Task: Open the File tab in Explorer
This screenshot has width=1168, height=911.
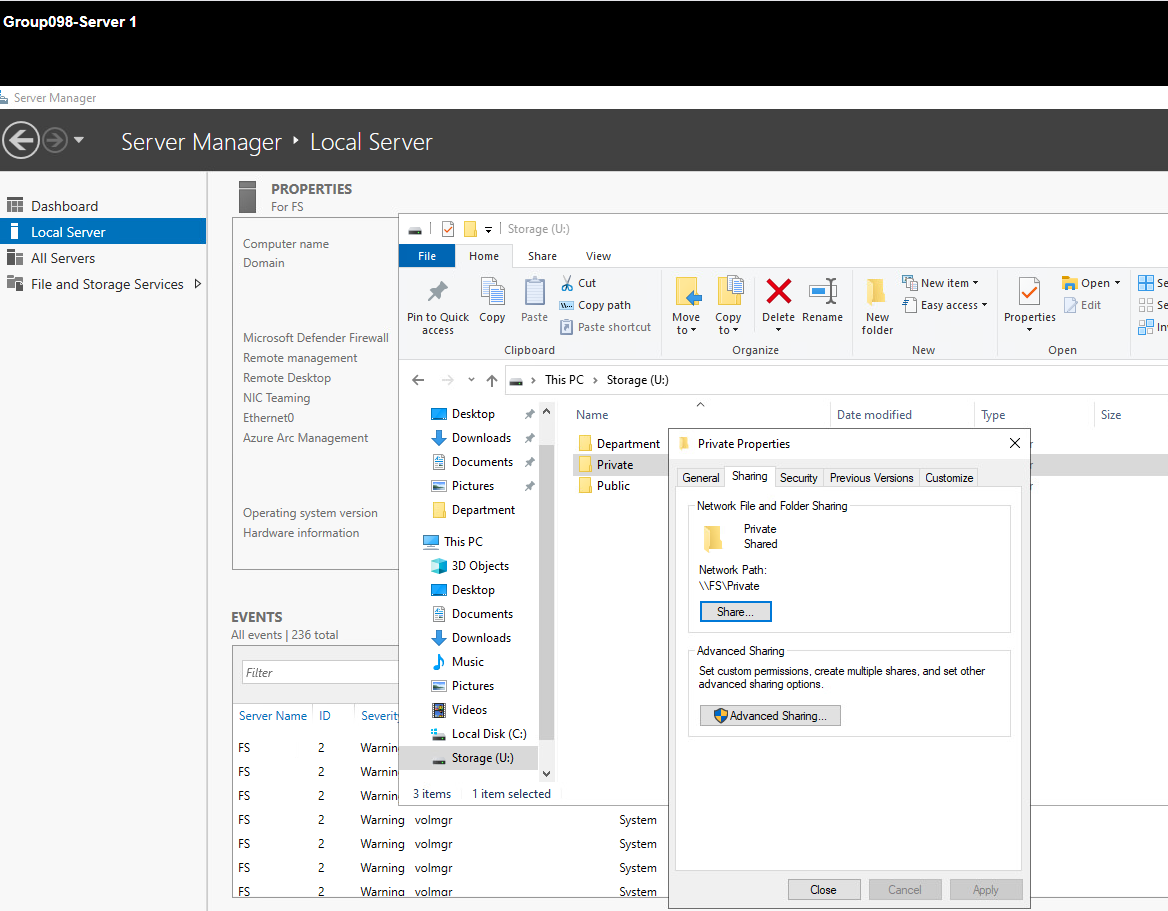Action: (427, 256)
